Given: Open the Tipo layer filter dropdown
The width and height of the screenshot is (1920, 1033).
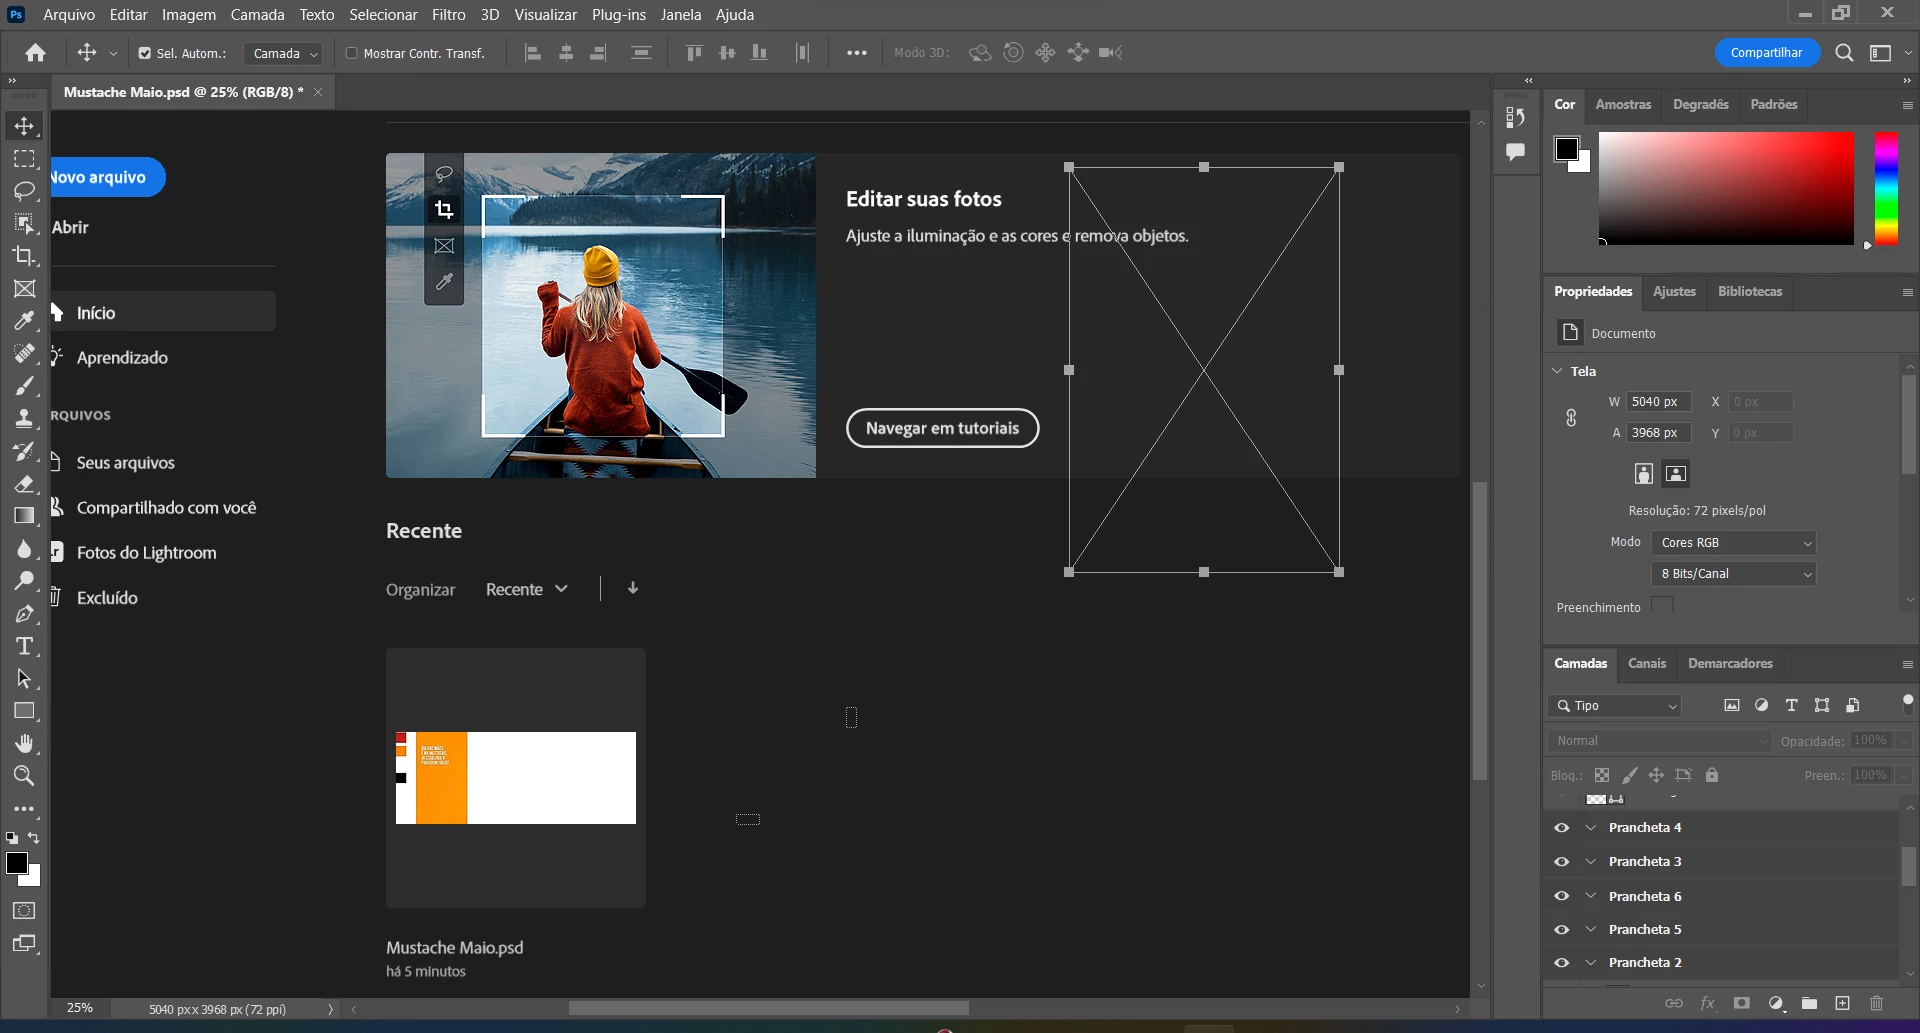Looking at the screenshot, I should [x=1616, y=706].
